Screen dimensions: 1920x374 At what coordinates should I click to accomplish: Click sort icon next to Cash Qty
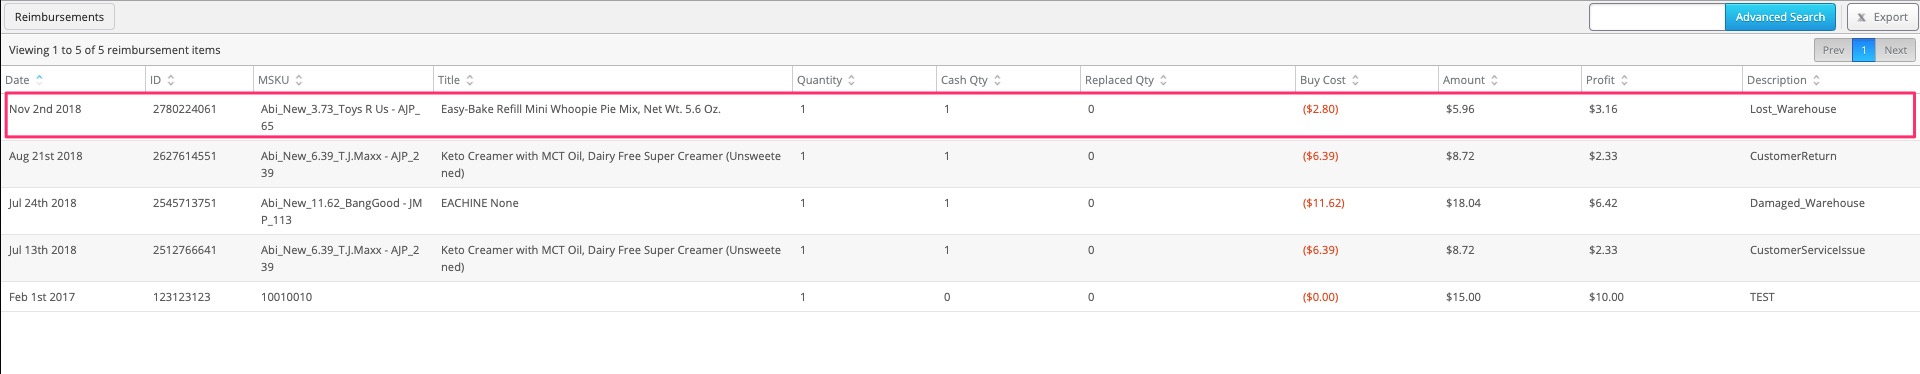pos(997,80)
